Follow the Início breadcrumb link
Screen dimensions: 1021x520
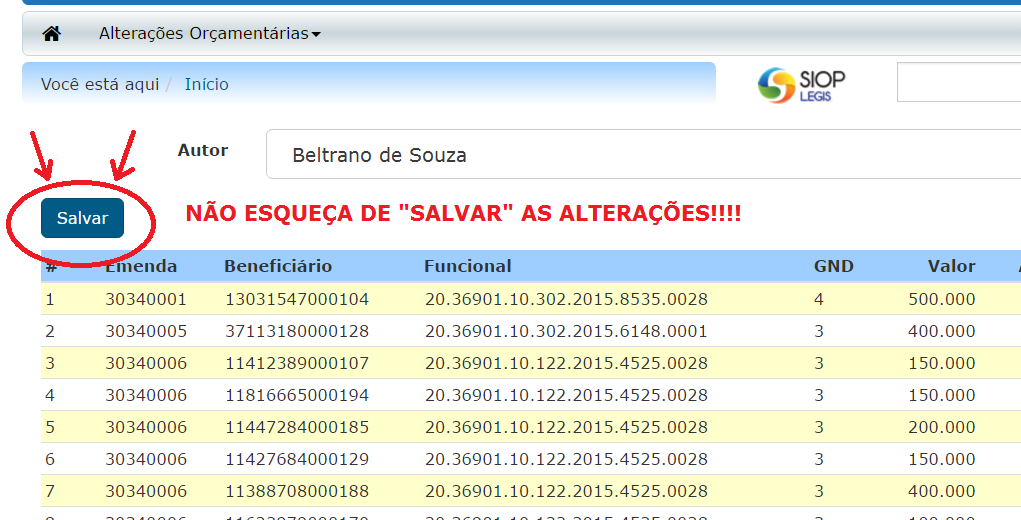tap(206, 85)
